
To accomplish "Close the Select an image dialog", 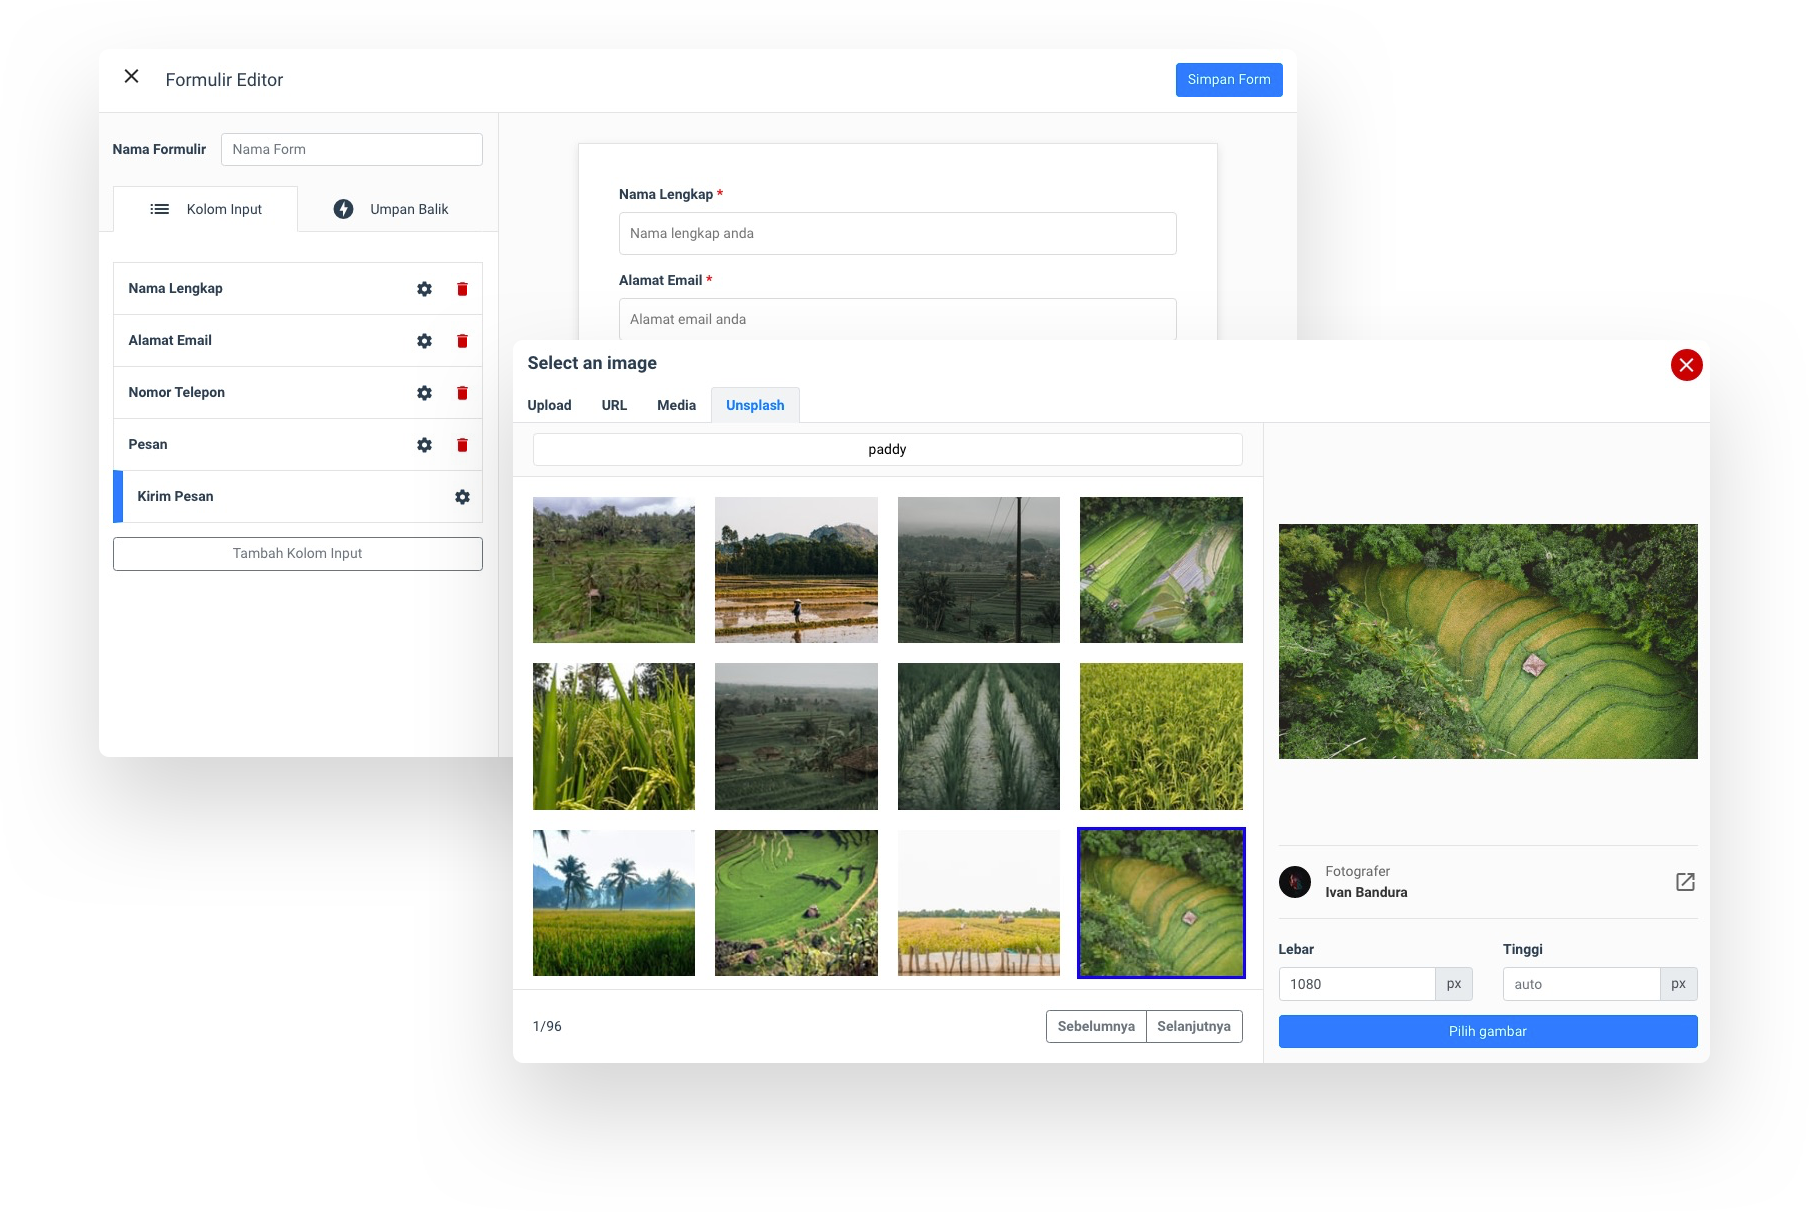I will click(1686, 365).
